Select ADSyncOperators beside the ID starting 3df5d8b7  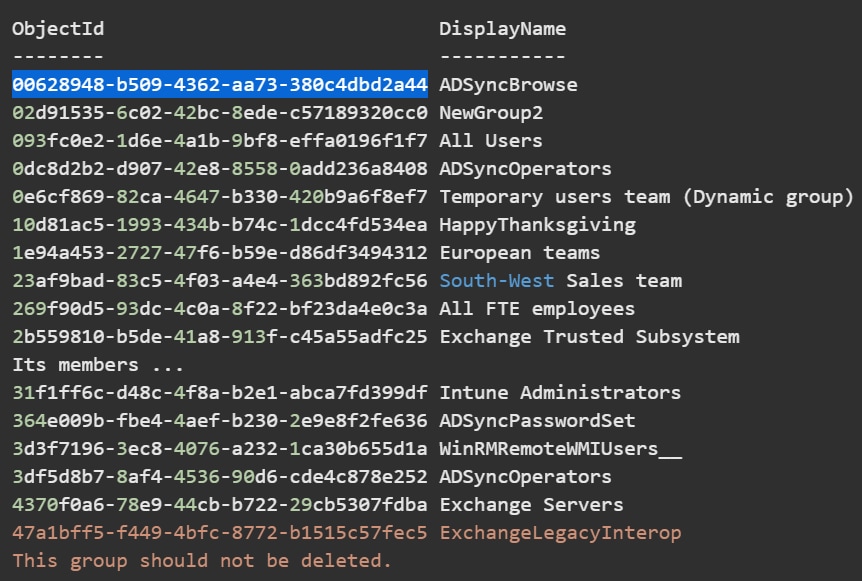pos(526,477)
